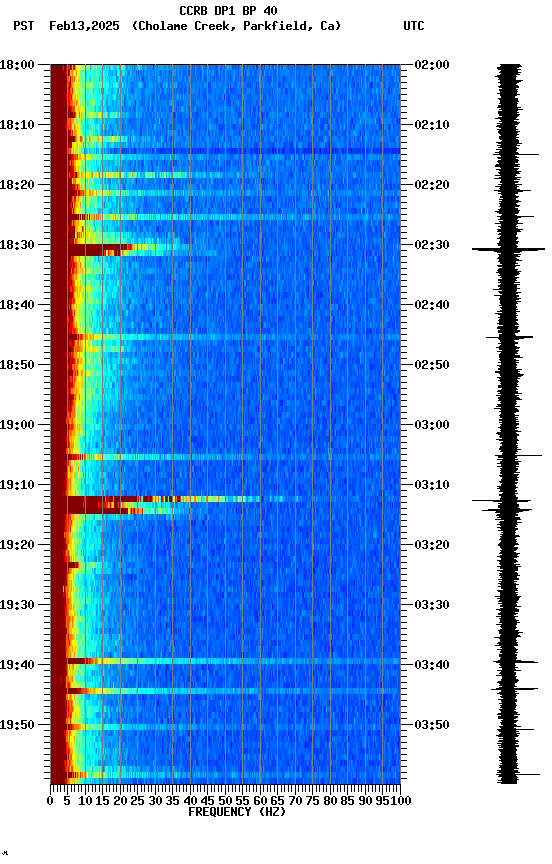
Task: Click the "18:30" PST time label
Action: (17, 245)
